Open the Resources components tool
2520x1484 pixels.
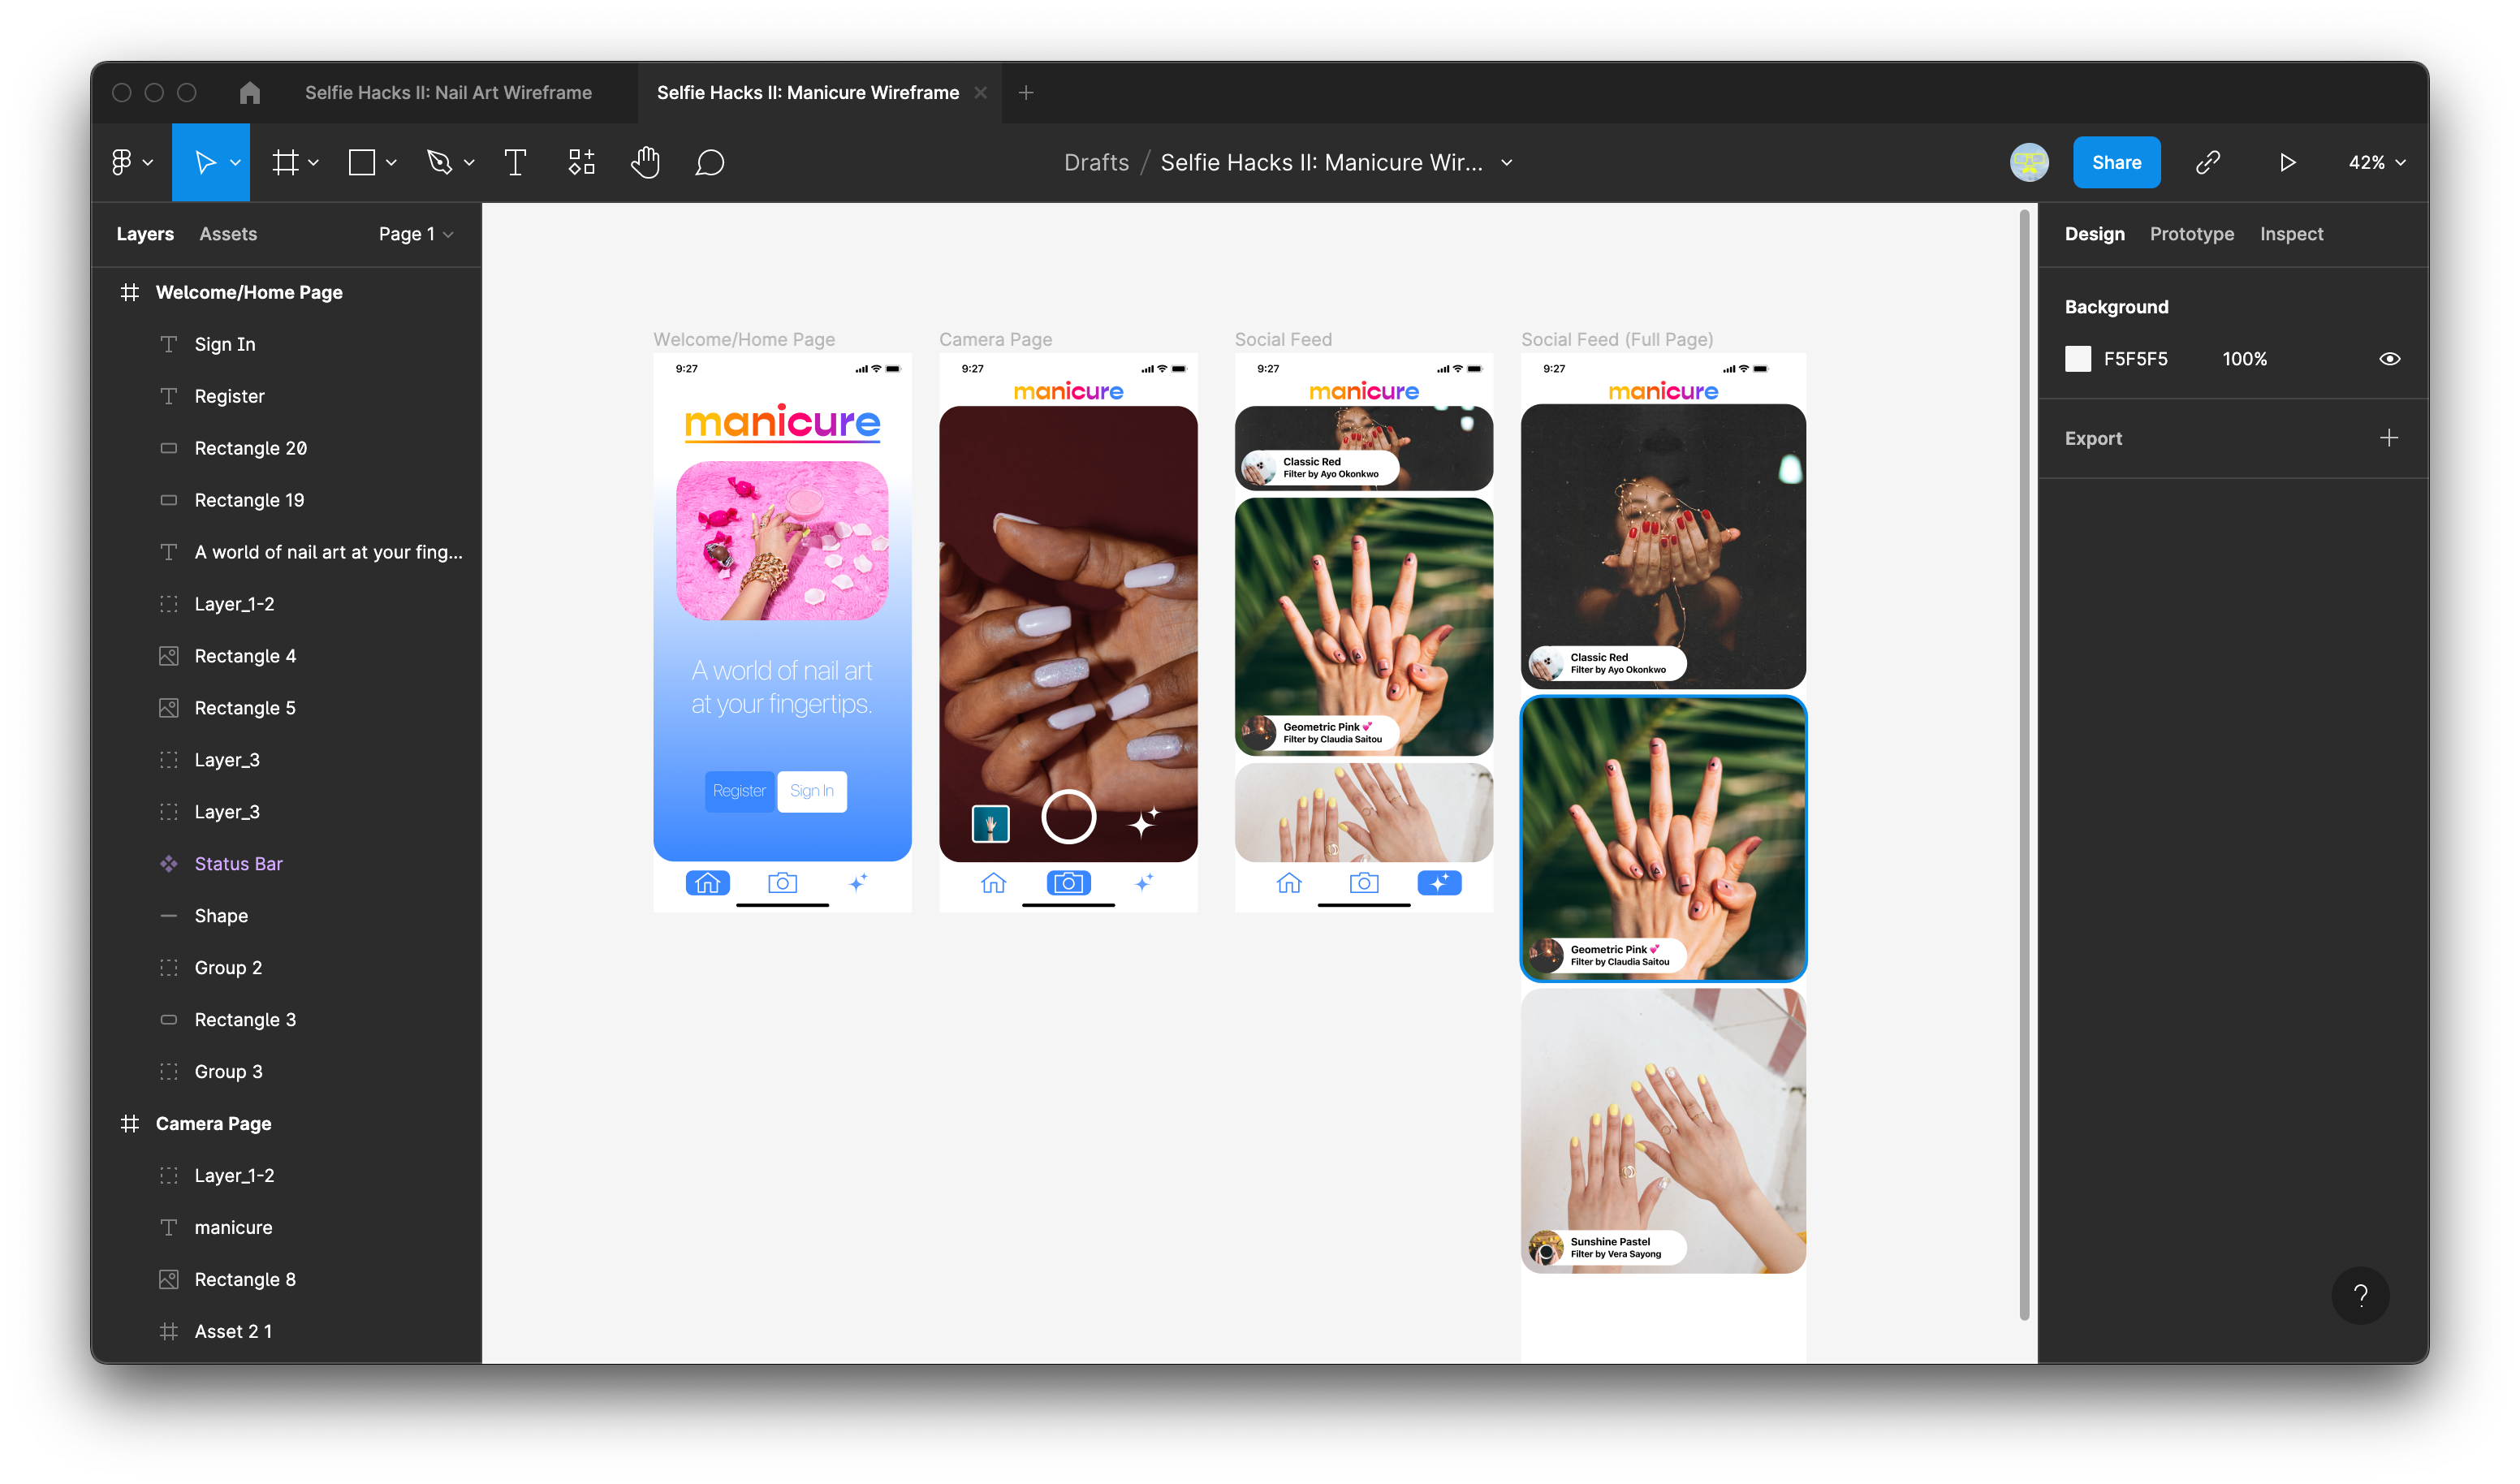click(581, 162)
